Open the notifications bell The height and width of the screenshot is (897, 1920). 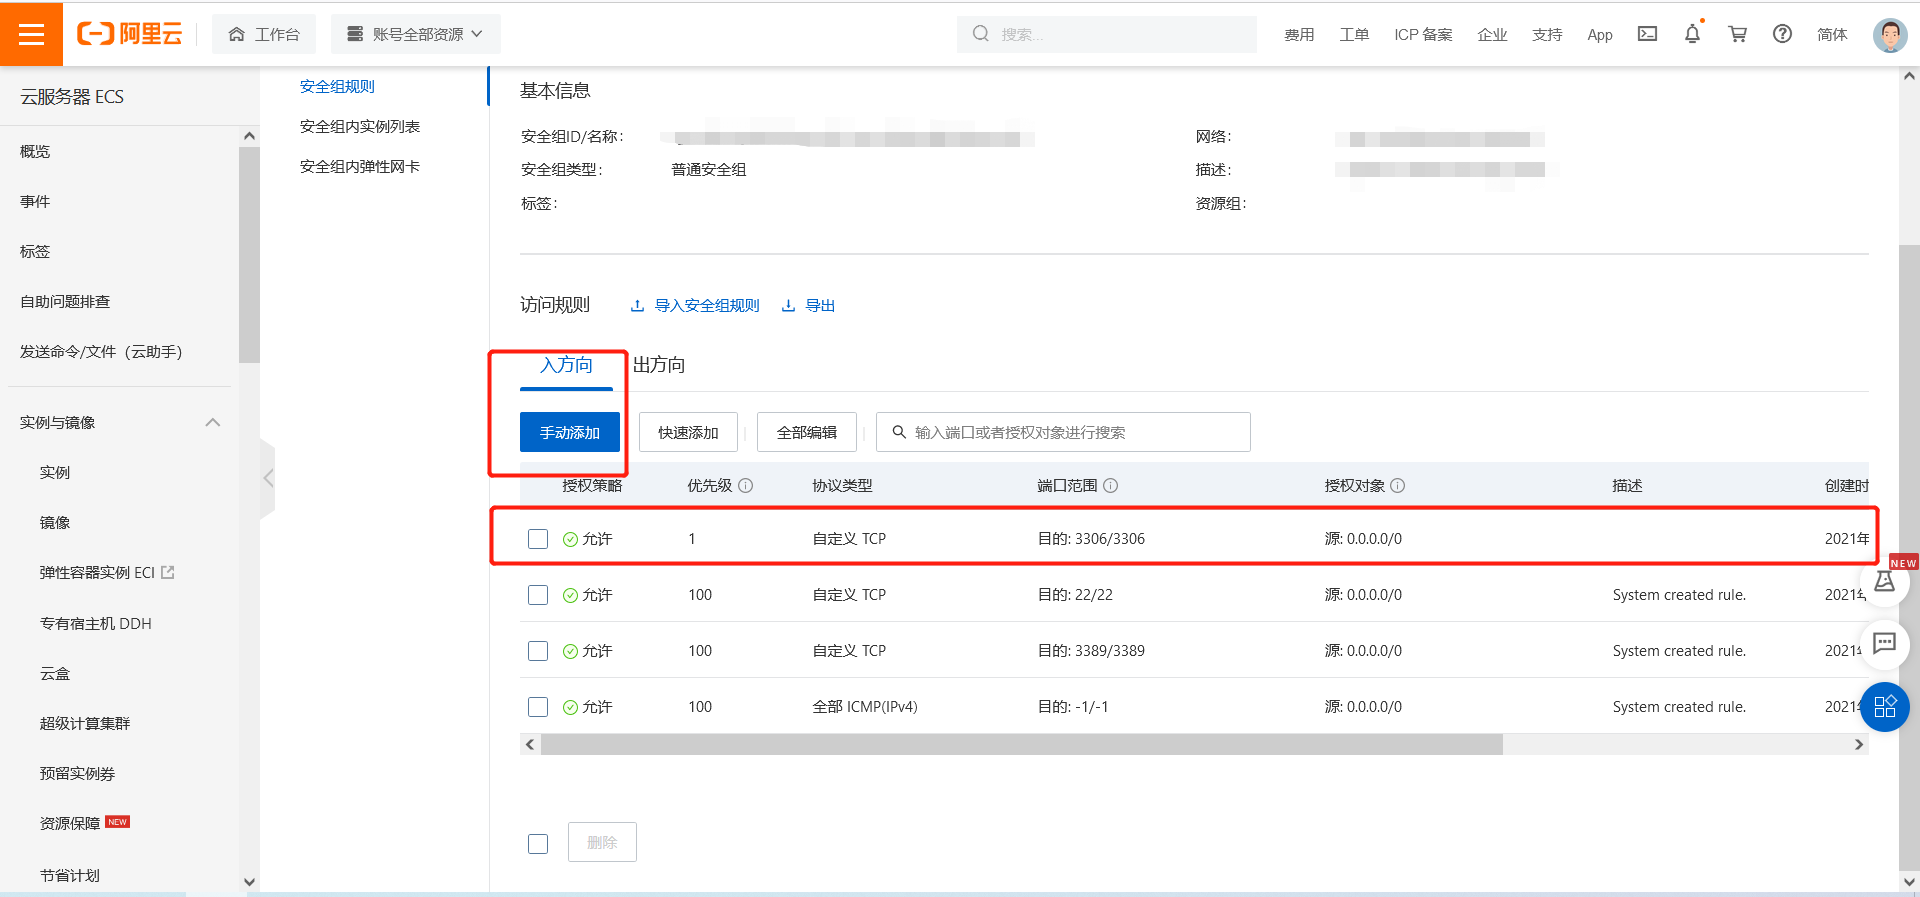(x=1692, y=34)
